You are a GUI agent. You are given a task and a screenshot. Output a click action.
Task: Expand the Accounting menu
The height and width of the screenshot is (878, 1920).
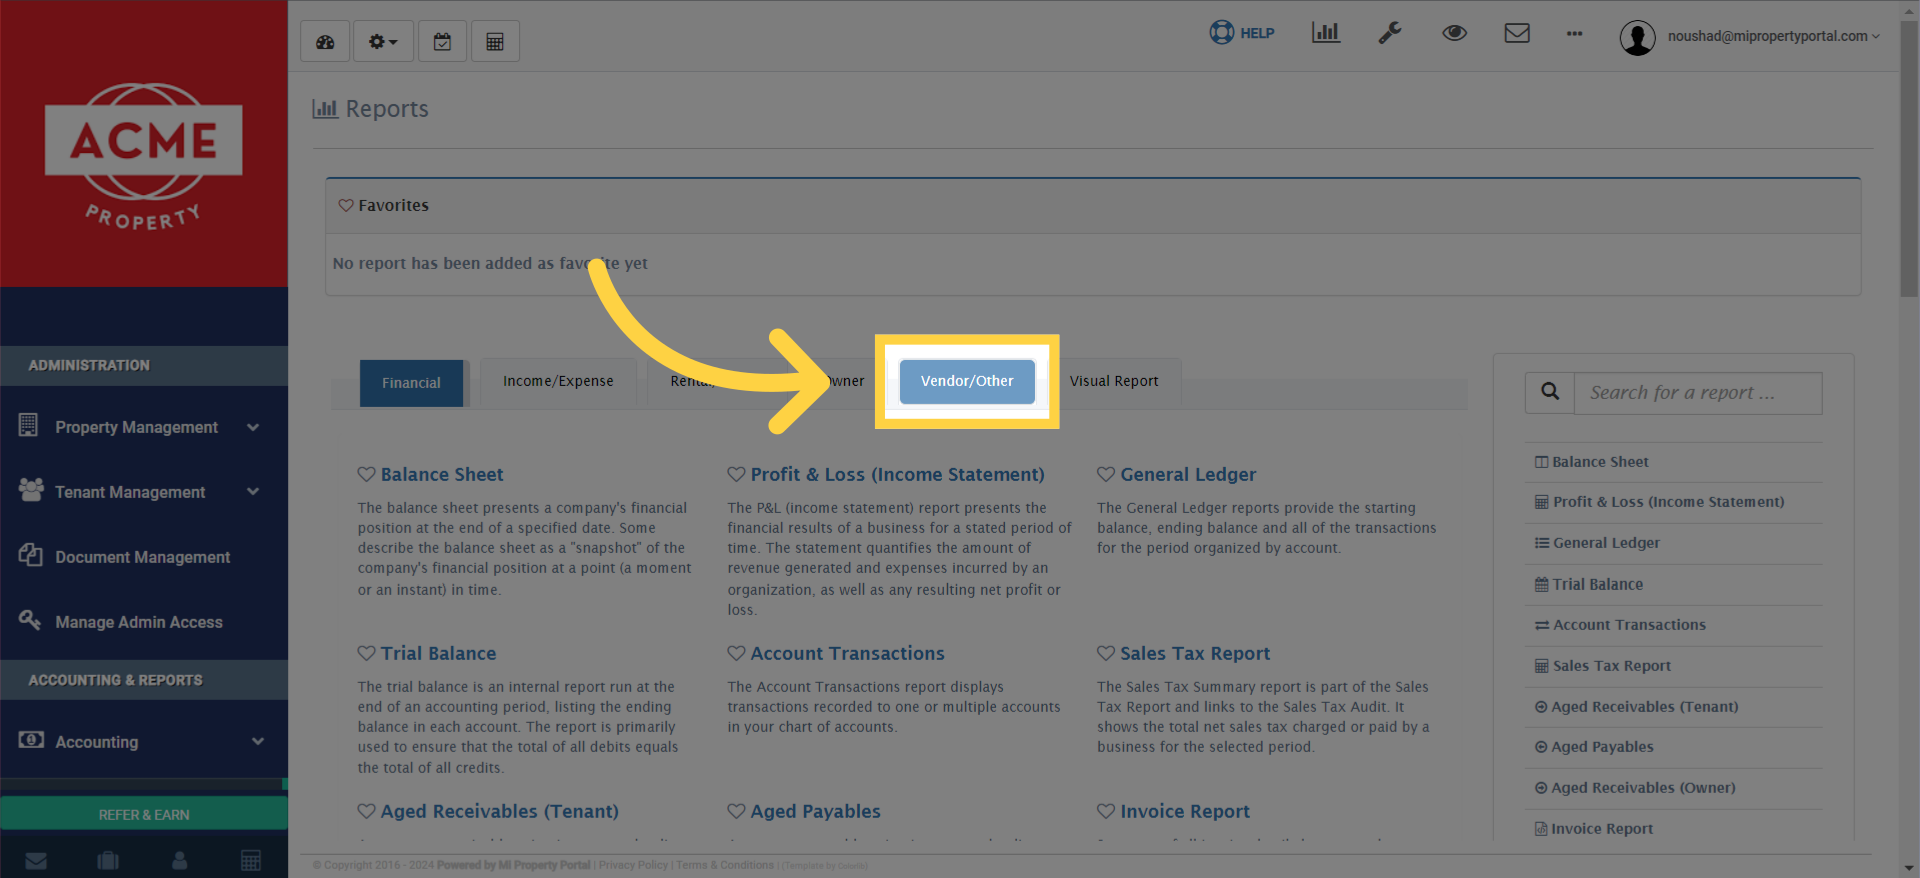click(x=144, y=742)
